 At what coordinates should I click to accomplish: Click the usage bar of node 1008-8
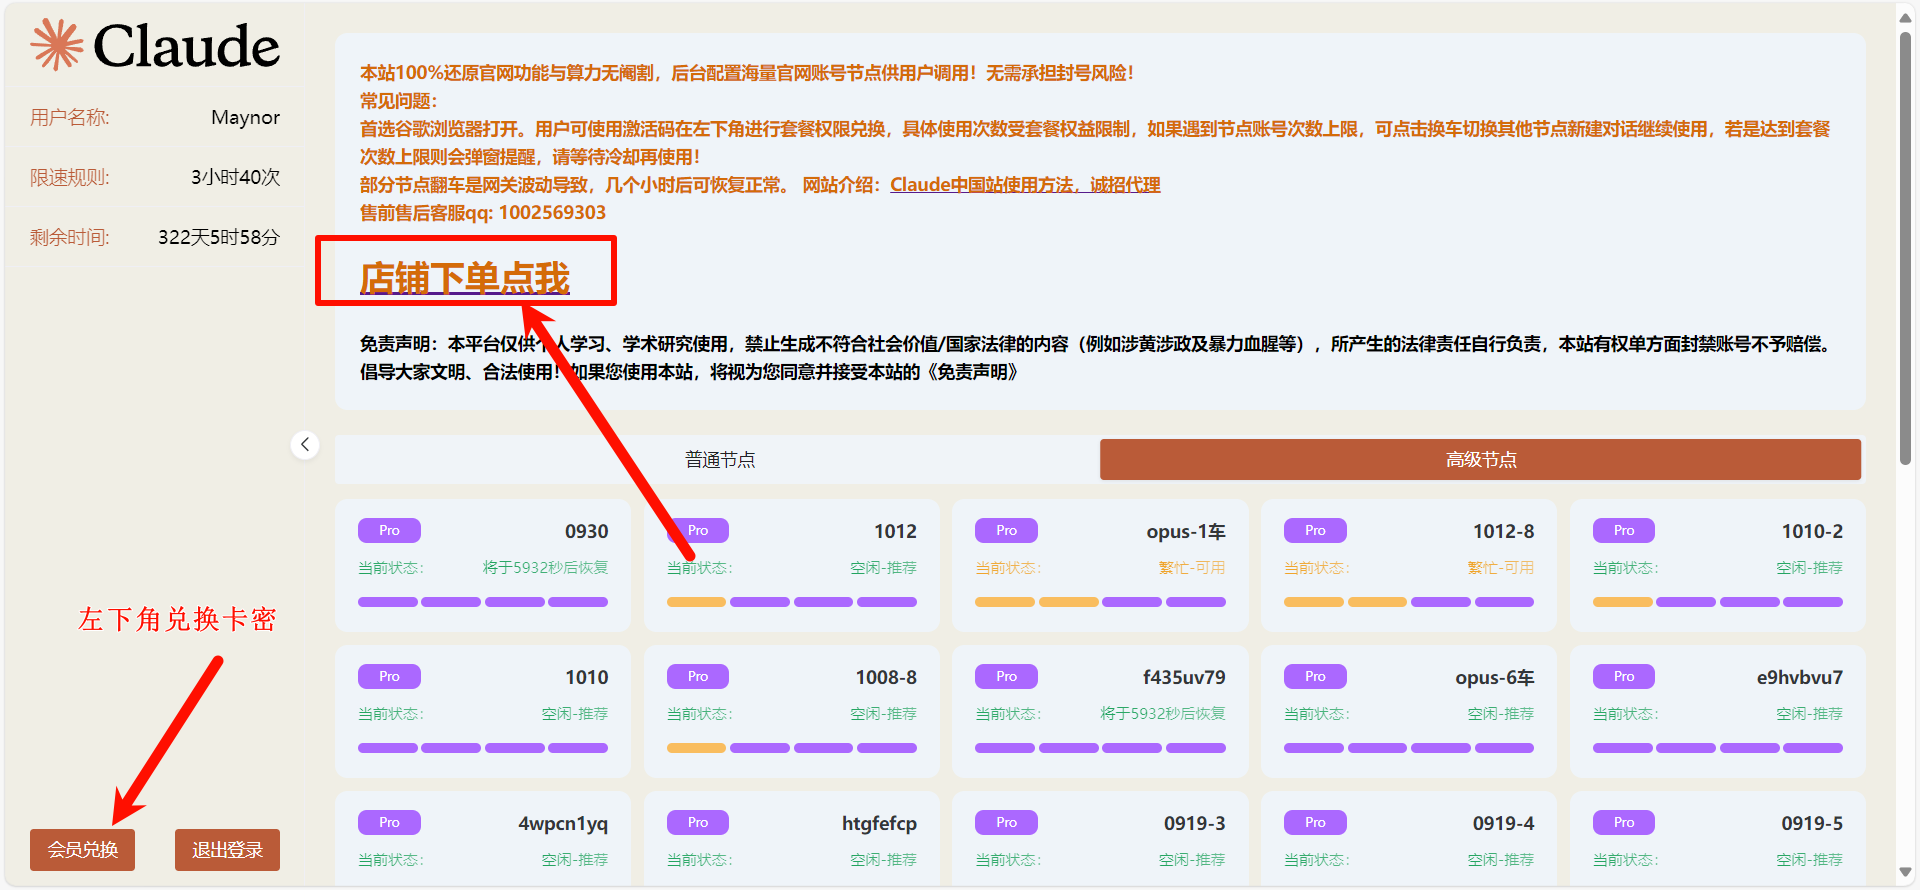click(792, 748)
